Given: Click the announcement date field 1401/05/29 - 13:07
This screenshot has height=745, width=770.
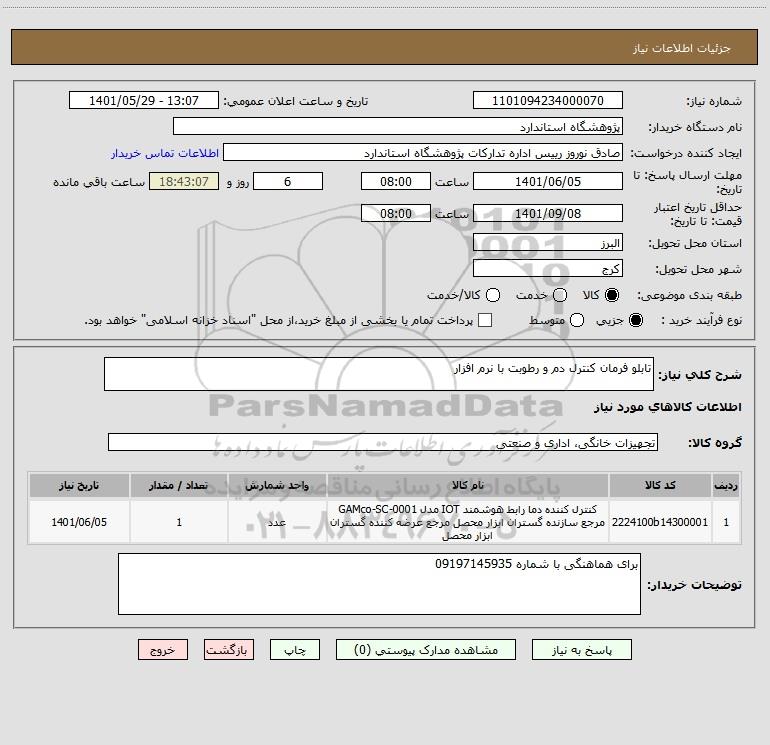Looking at the screenshot, I should click(x=144, y=101).
